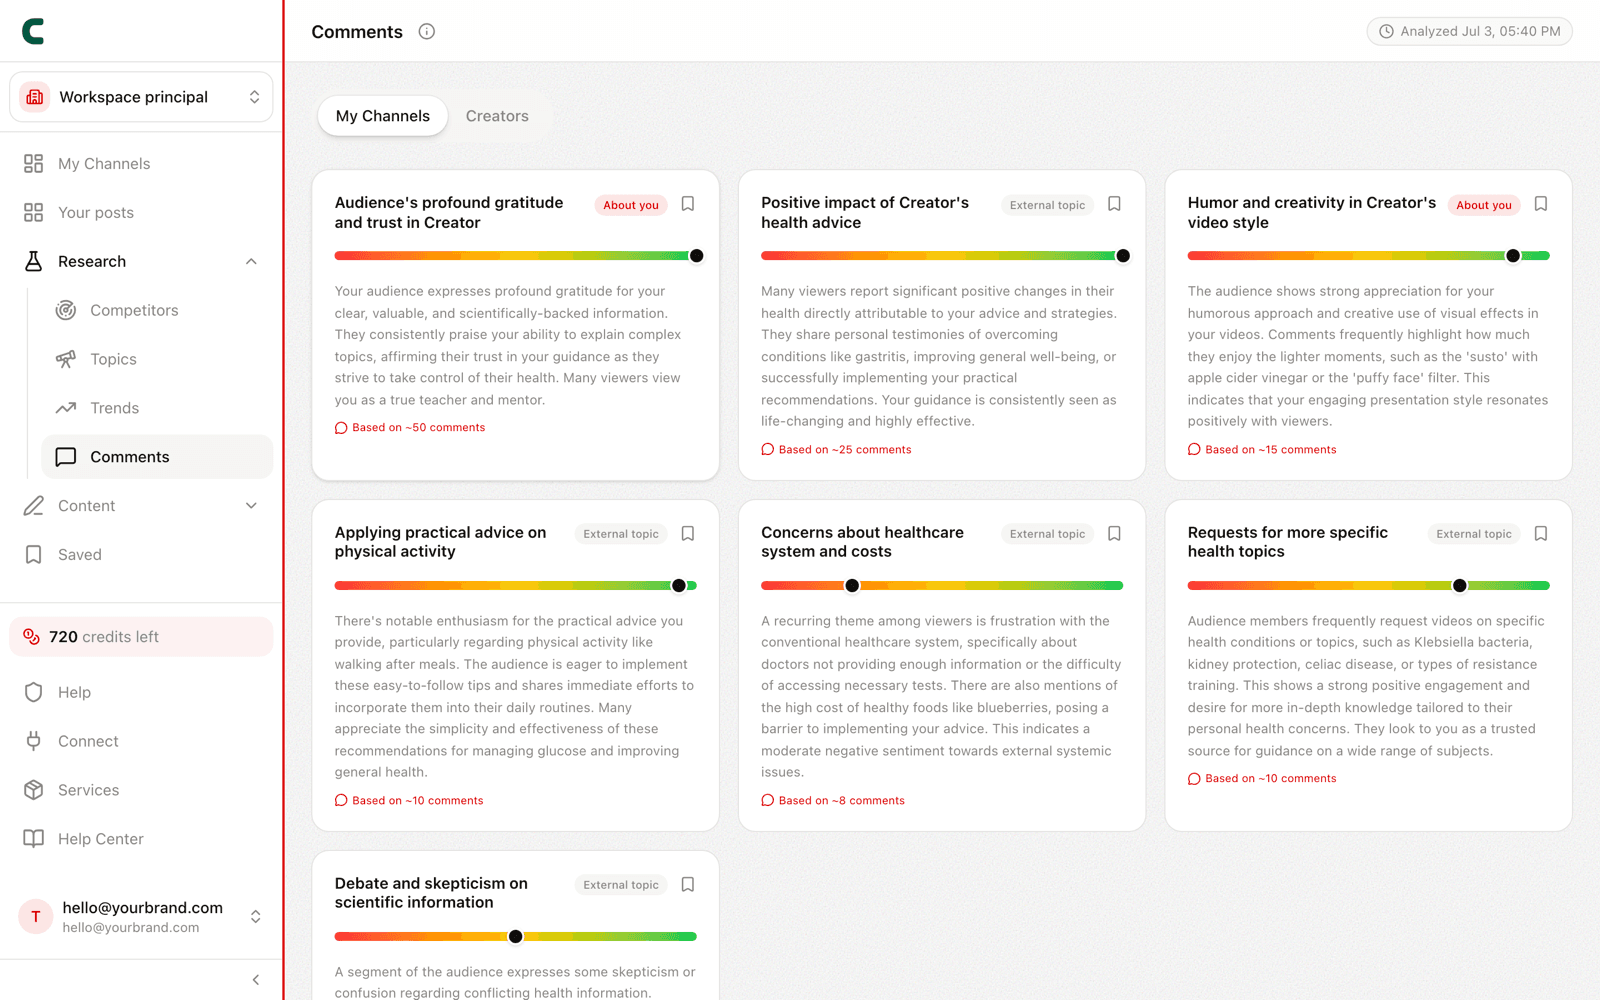Viewport: 1600px width, 1000px height.
Task: Switch to the Creators tab
Action: [x=497, y=116]
